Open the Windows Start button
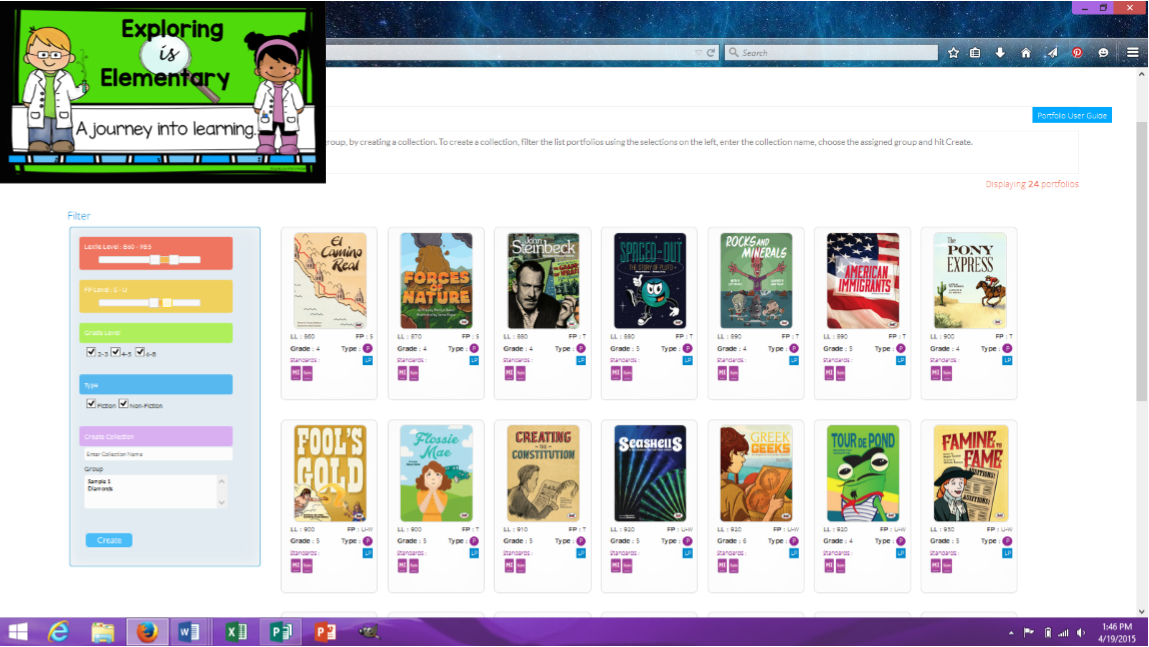 [18, 632]
